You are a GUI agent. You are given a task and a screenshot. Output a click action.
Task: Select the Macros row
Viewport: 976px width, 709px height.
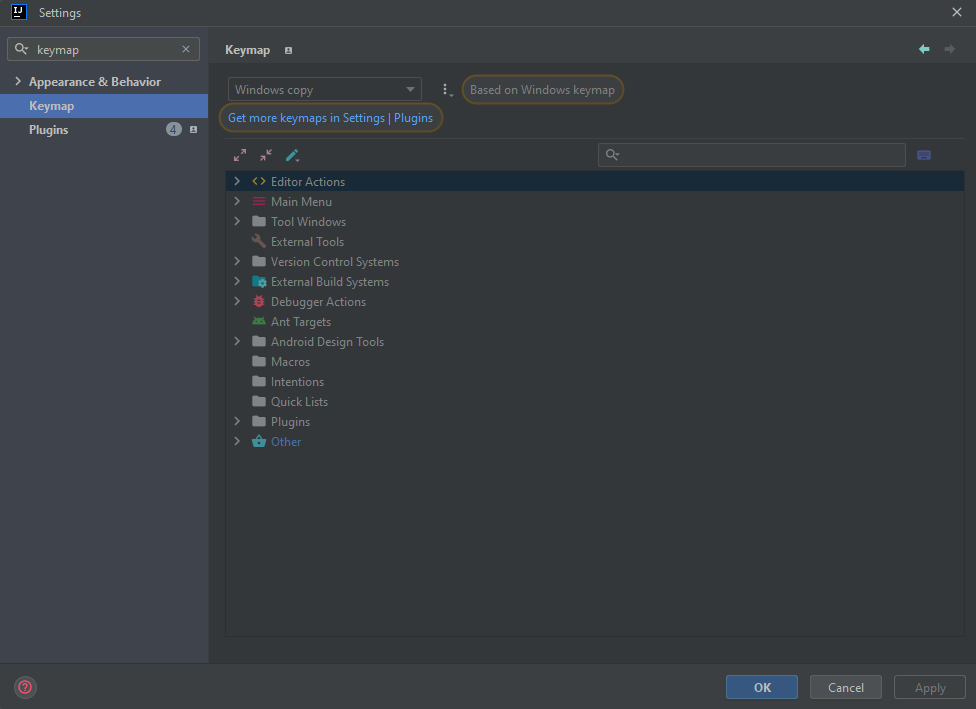pyautogui.click(x=594, y=362)
